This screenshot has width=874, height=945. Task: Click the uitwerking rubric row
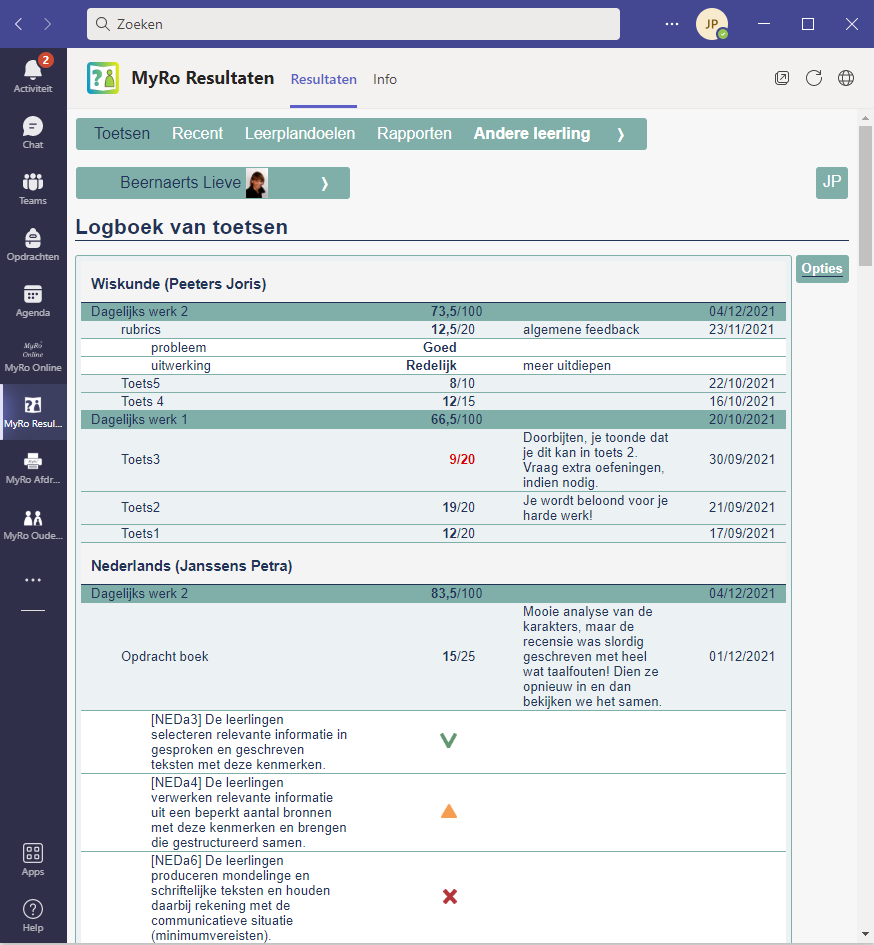[433, 366]
